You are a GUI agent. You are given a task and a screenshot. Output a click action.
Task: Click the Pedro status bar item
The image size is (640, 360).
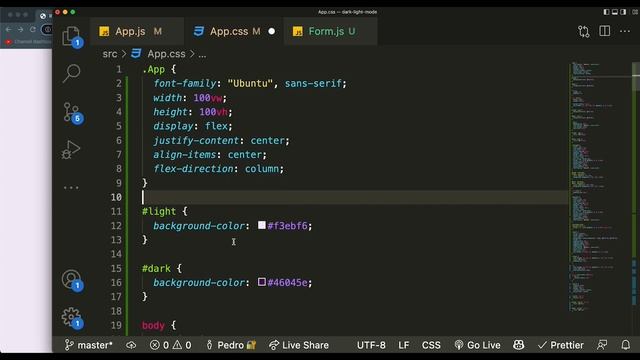(x=231, y=345)
